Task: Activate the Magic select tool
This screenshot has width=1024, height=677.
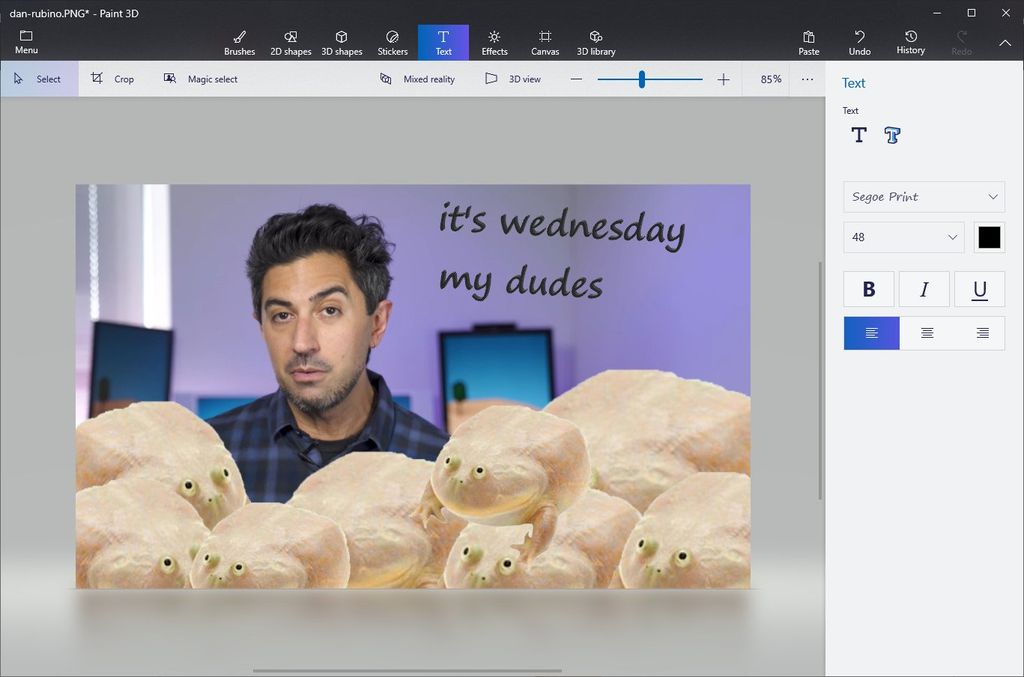Action: tap(200, 78)
